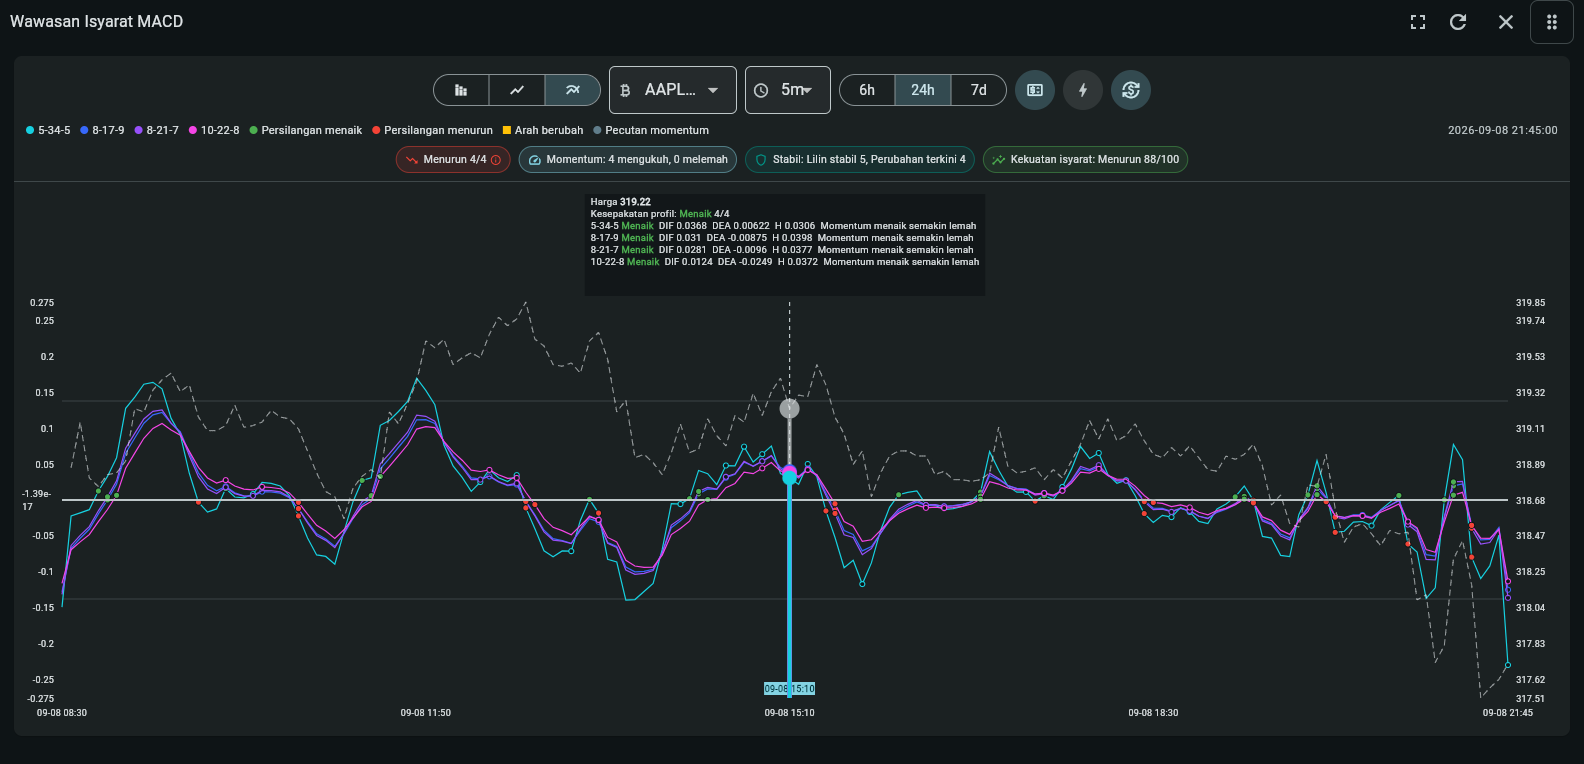Click the timestamp 2026-09-08 21:45:00
Screen dimensions: 1584x764
pyautogui.click(x=1502, y=130)
